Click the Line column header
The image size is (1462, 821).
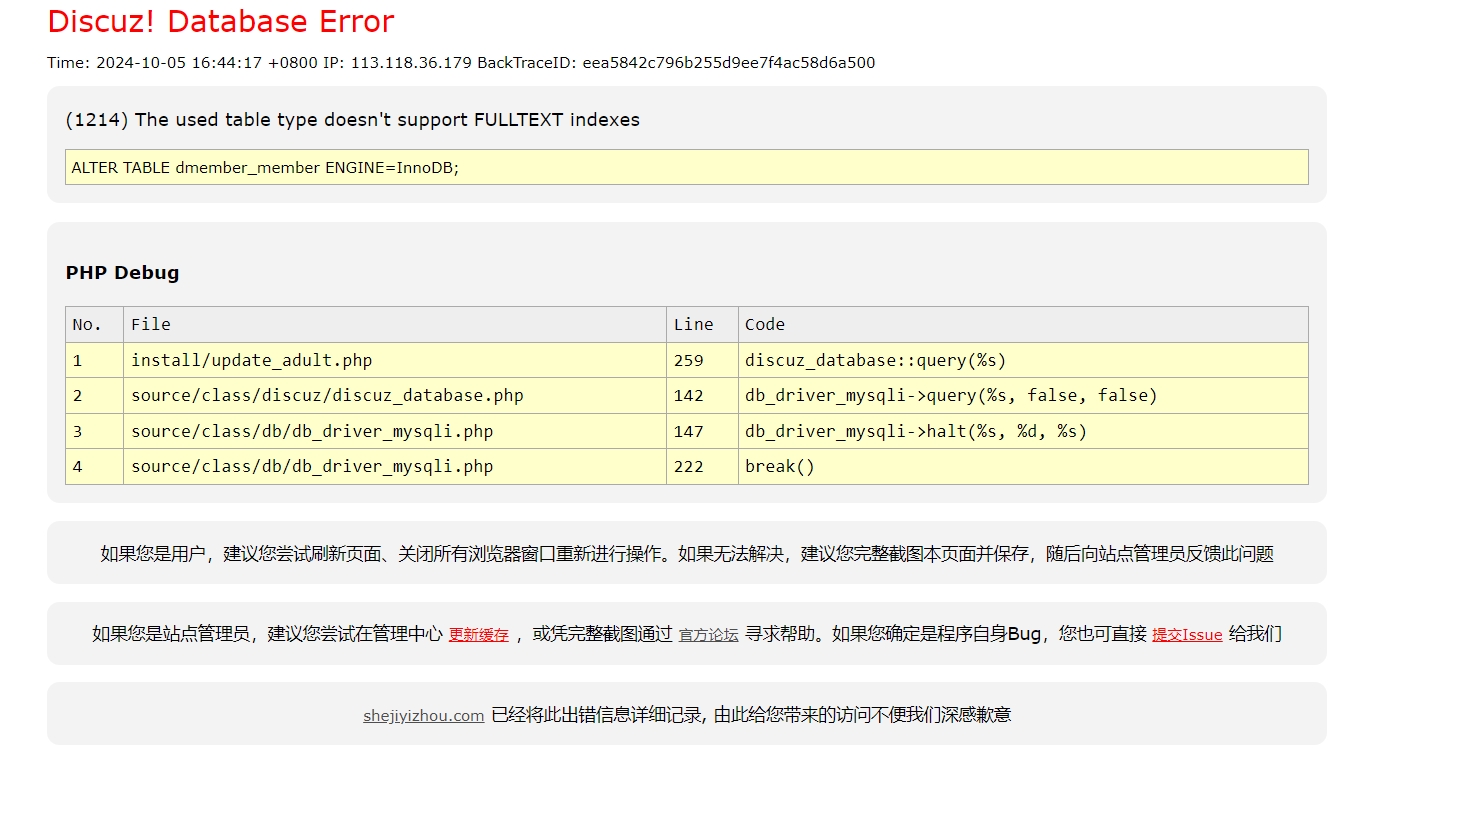point(693,325)
